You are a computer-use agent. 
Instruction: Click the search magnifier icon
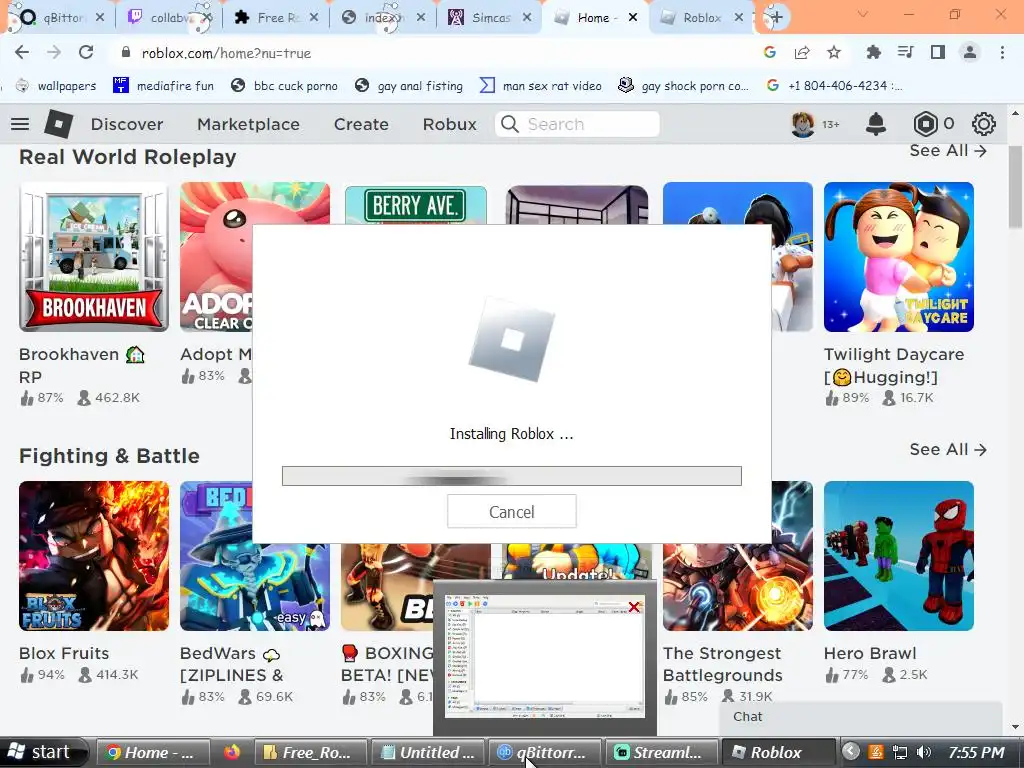tap(510, 124)
